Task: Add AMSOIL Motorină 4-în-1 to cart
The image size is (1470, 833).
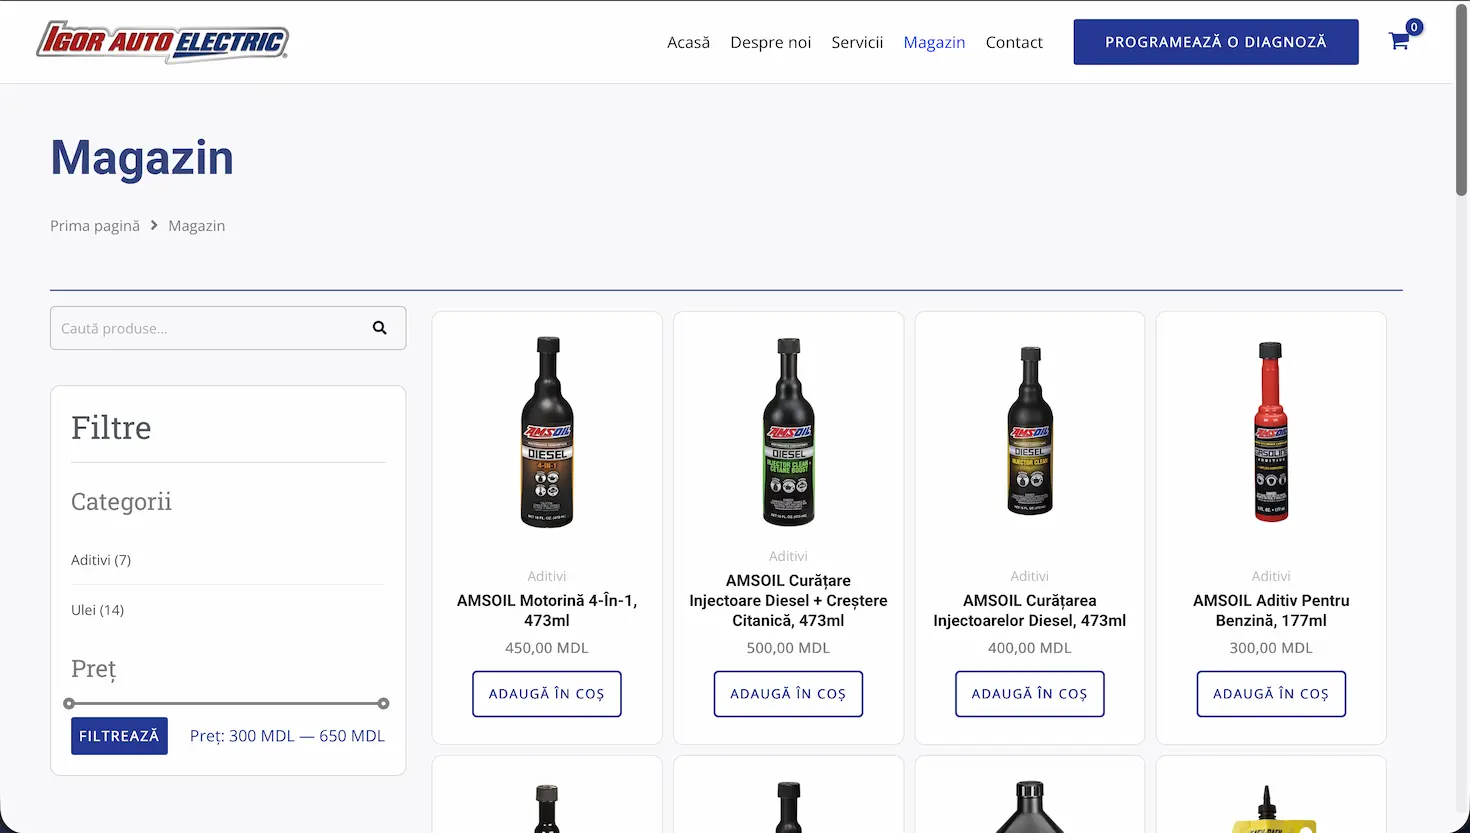Action: [x=547, y=694]
